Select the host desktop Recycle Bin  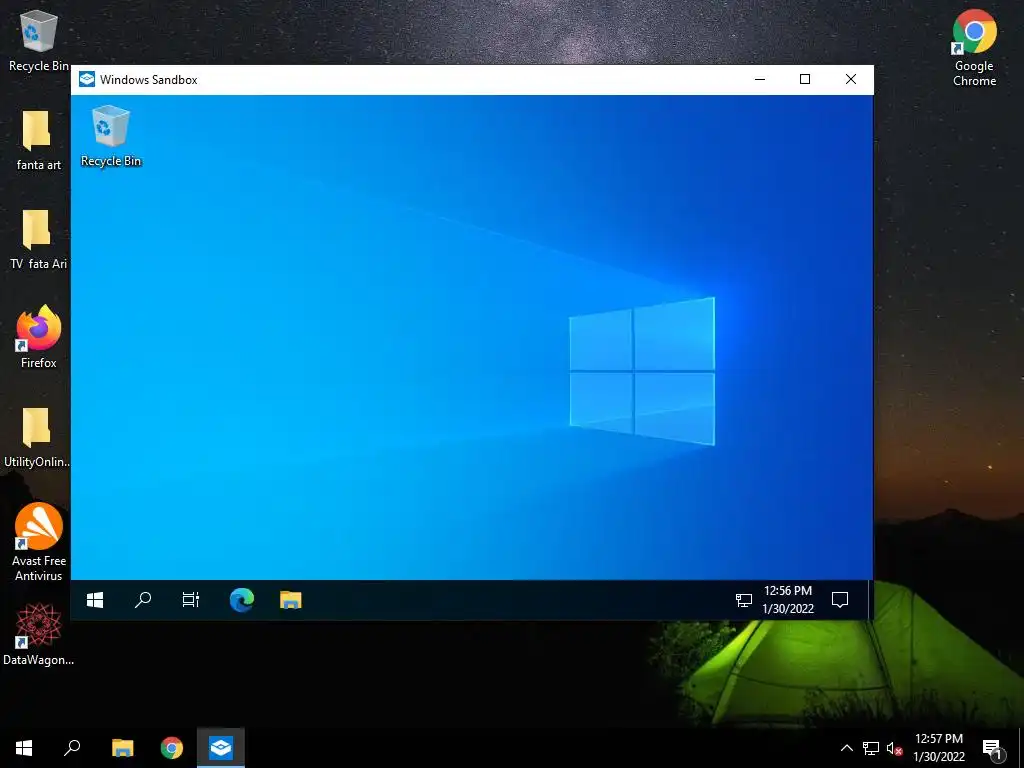point(39,40)
